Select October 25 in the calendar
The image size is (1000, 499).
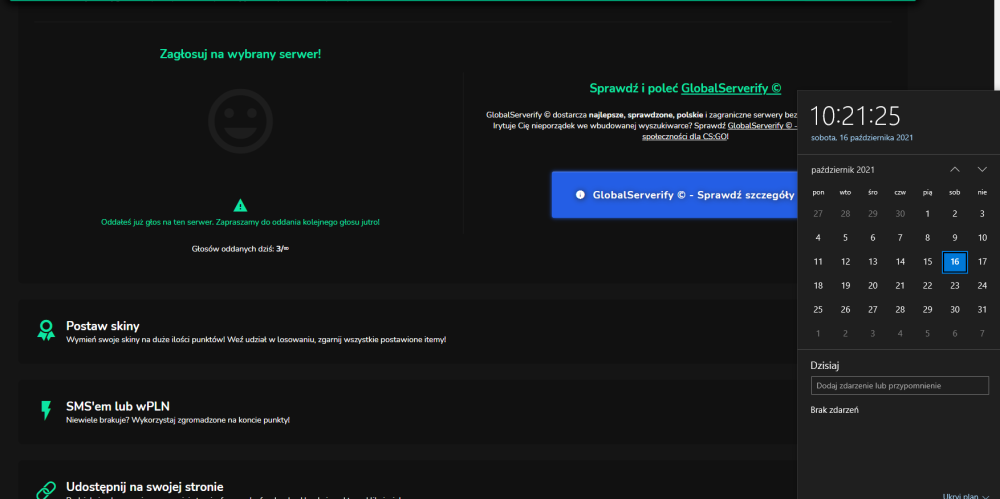coord(818,309)
